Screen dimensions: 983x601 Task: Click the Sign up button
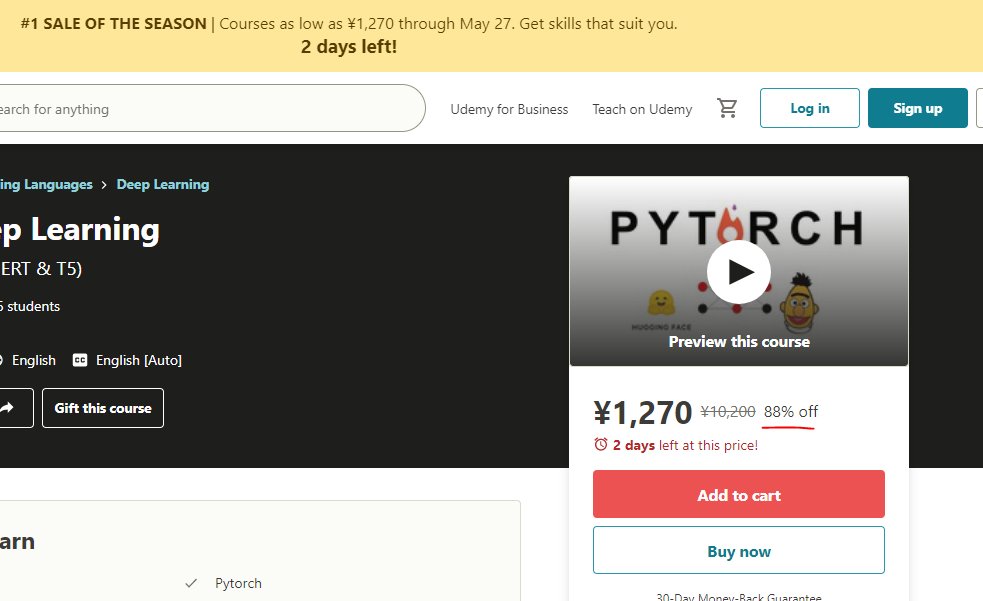(x=918, y=108)
